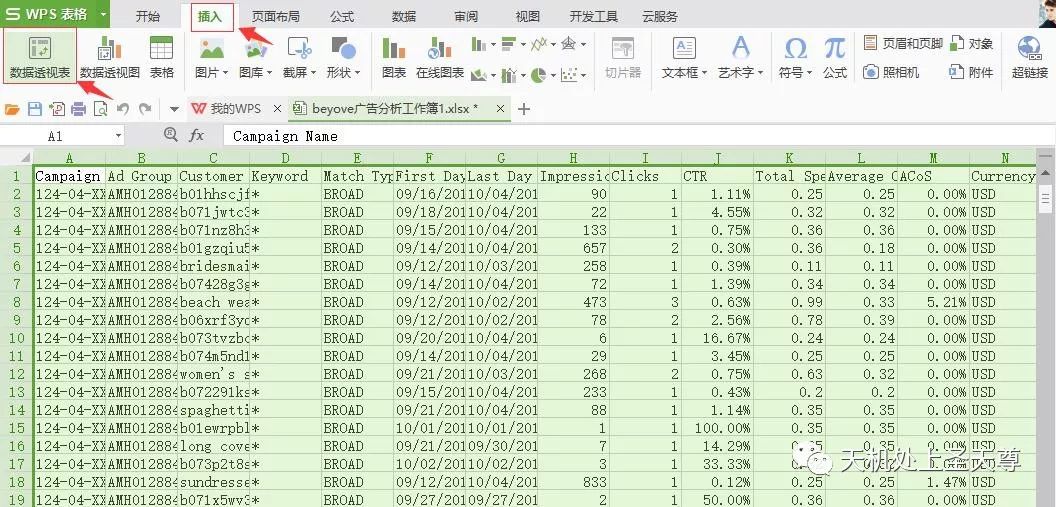Click the vertical scrollbar thumb
This screenshot has width=1056, height=507.
(x=1045, y=199)
